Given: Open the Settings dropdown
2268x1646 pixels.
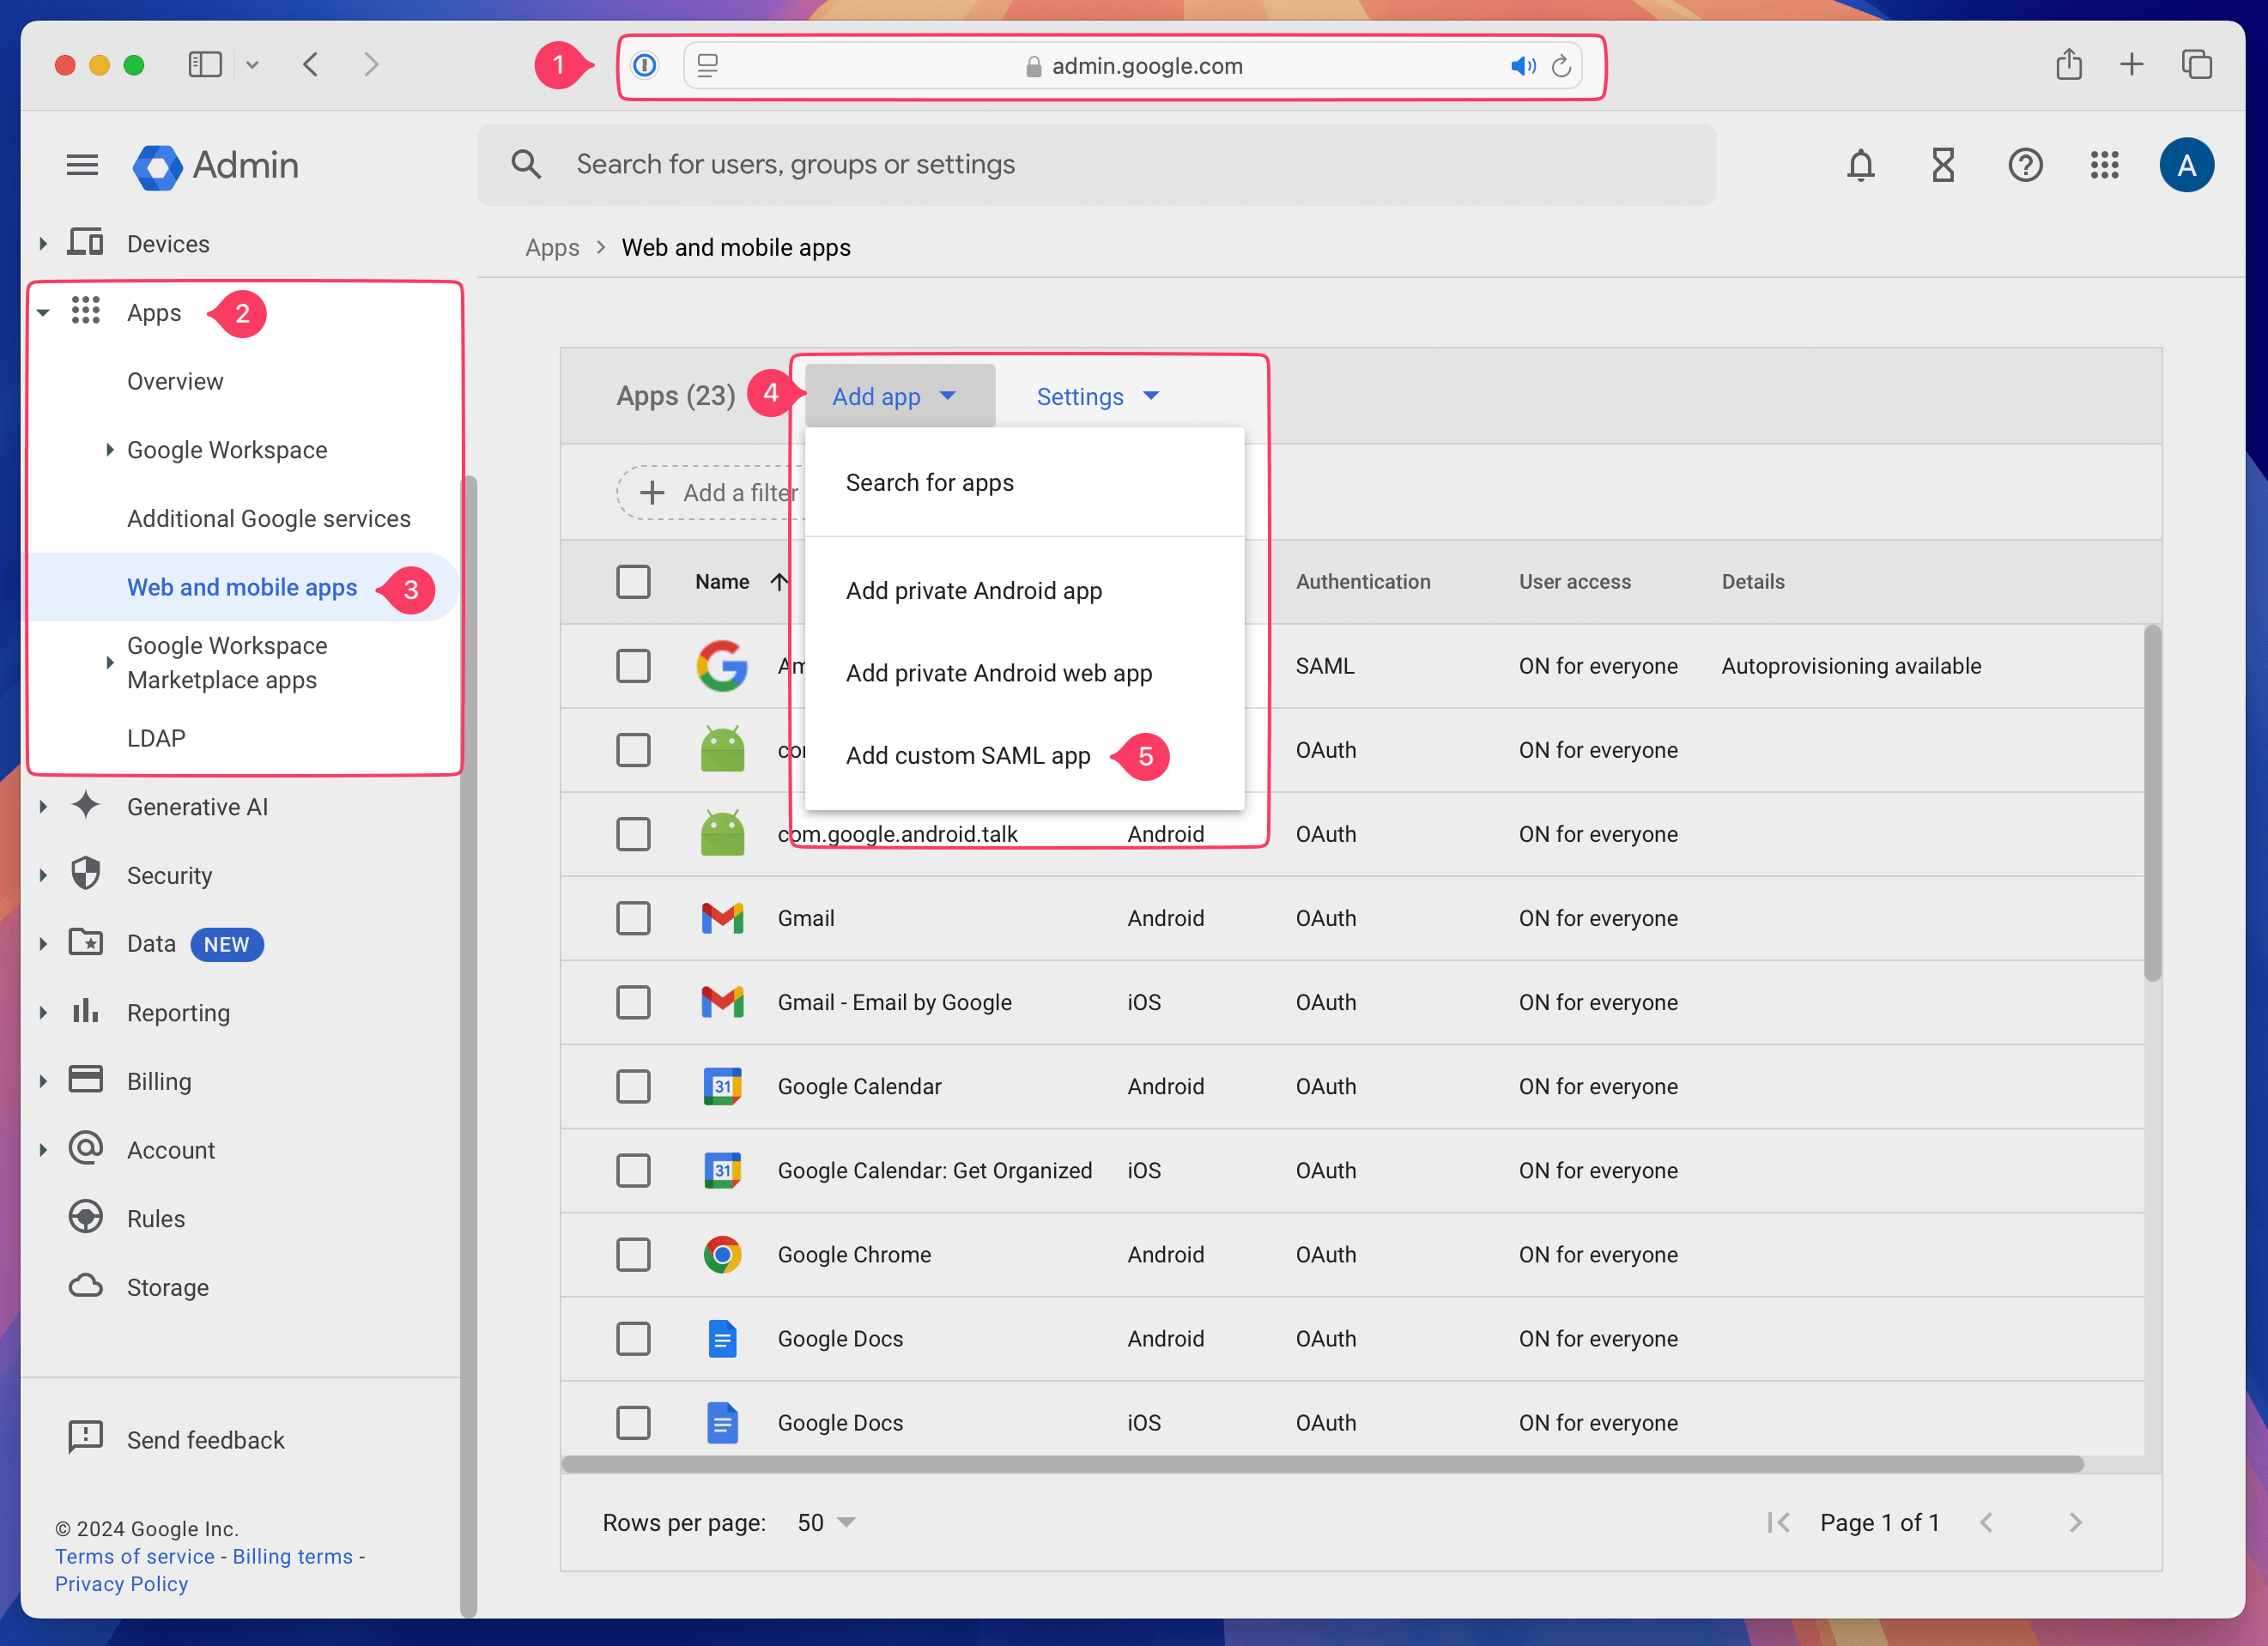Looking at the screenshot, I should point(1097,397).
